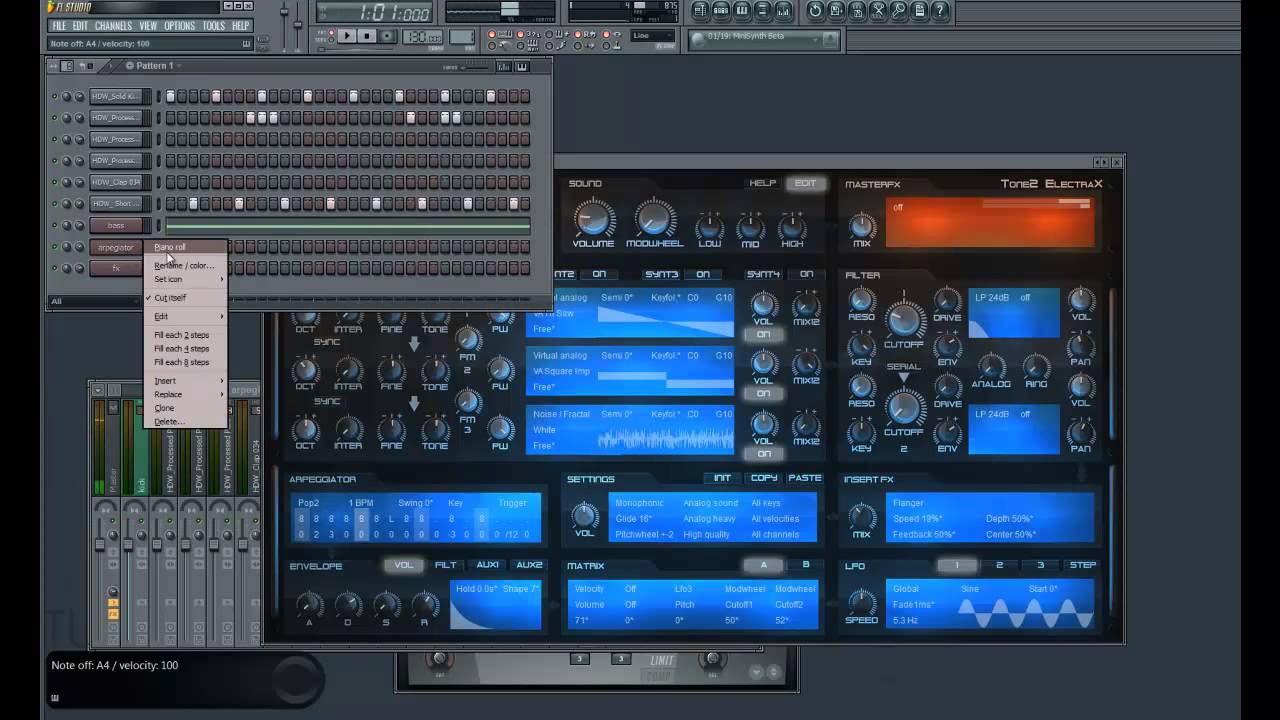Click the ANALOG knob in filter section
This screenshot has height=720, width=1280.
(990, 366)
